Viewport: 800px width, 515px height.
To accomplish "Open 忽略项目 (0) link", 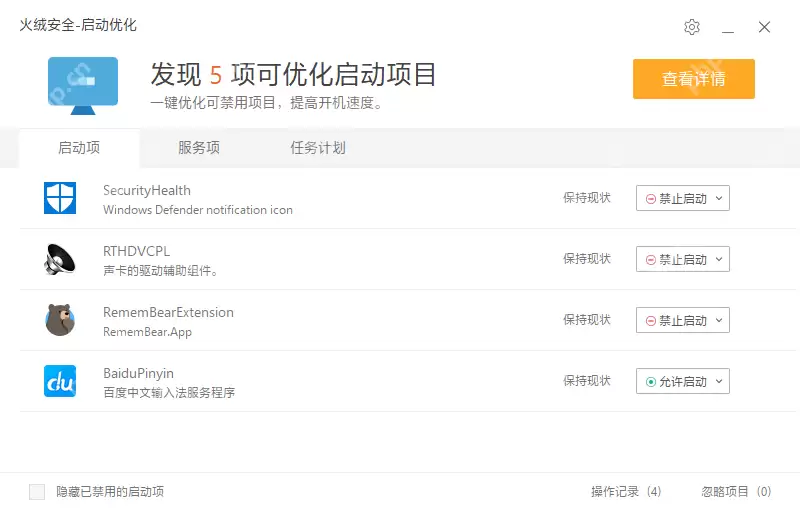I will [736, 492].
